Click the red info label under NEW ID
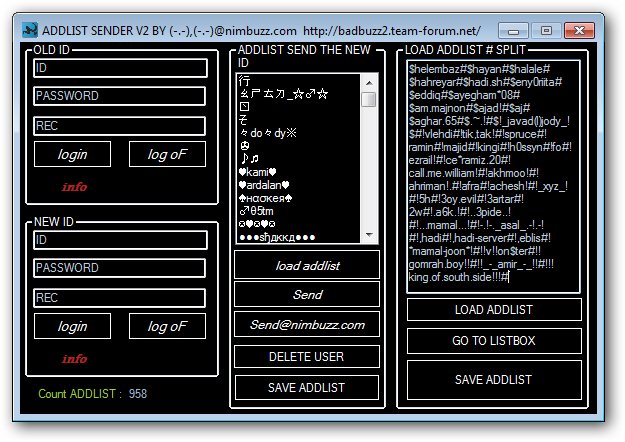The image size is (625, 442). click(x=74, y=359)
